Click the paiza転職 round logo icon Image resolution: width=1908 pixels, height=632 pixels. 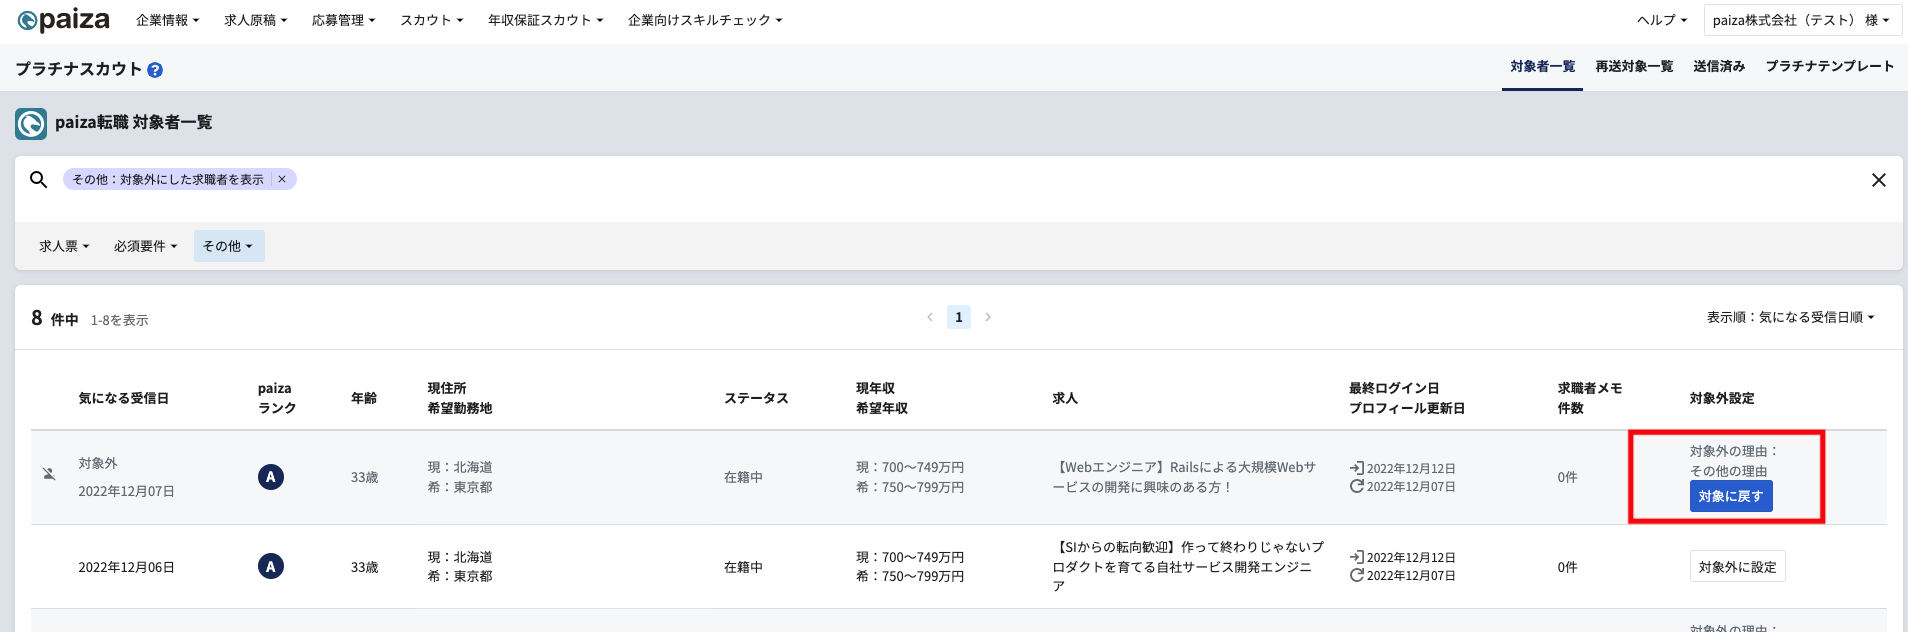click(31, 124)
